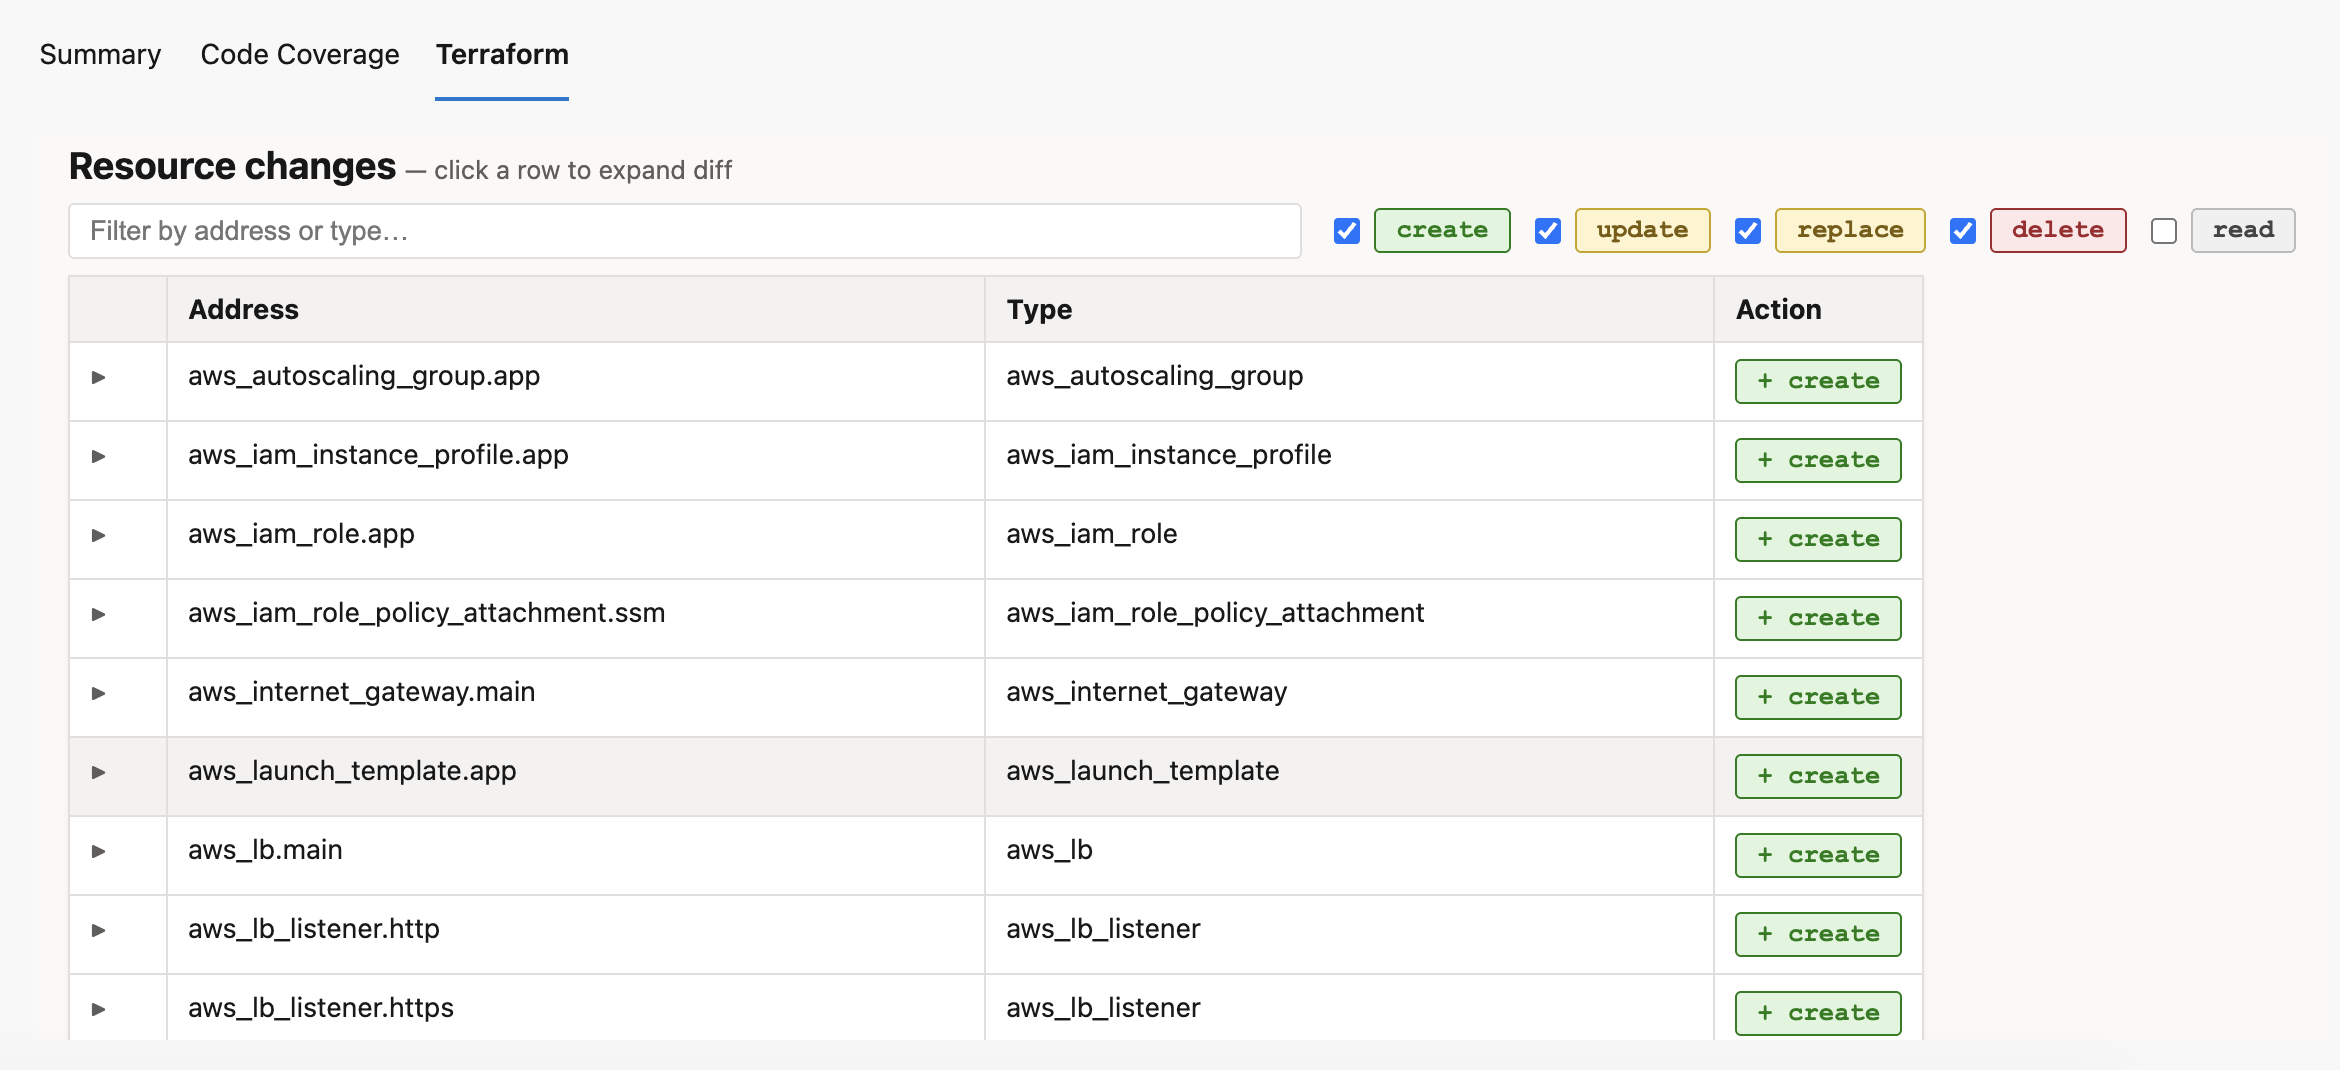Viewport: 2340px width, 1070px height.
Task: Disable the replace filter checkbox
Action: coord(1748,231)
